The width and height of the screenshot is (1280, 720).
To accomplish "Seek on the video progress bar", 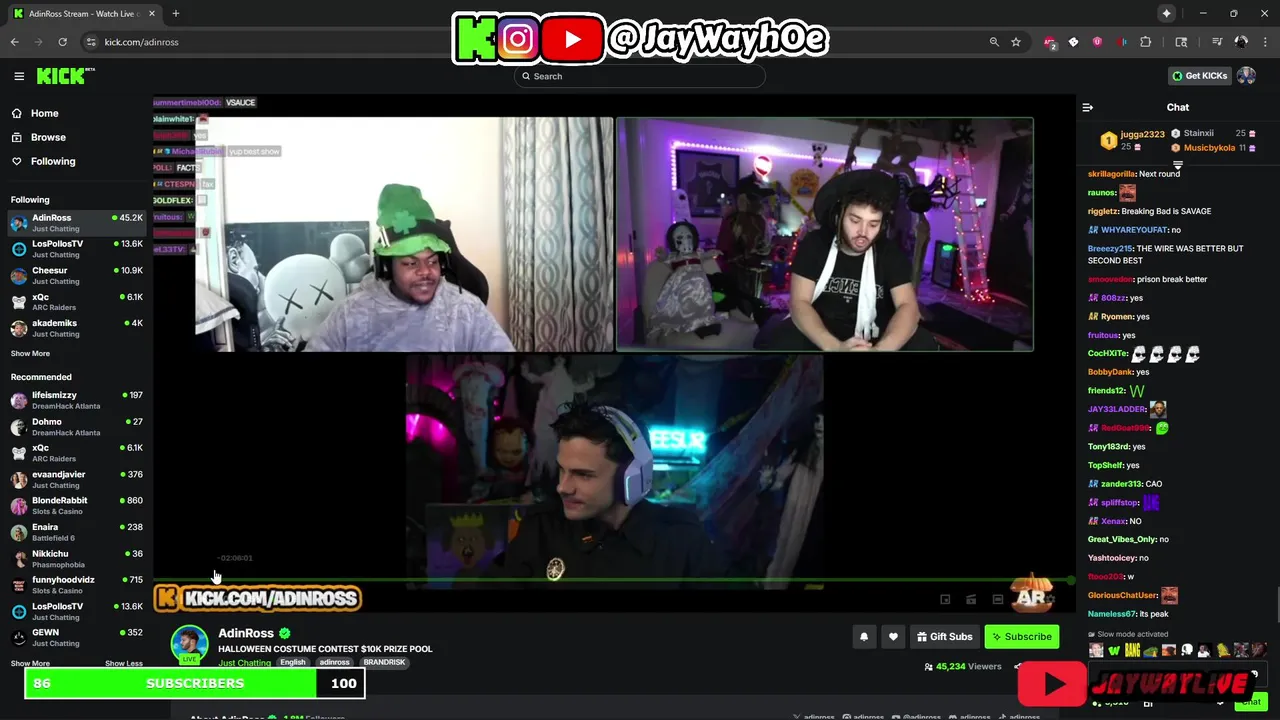I will pyautogui.click(x=612, y=580).
